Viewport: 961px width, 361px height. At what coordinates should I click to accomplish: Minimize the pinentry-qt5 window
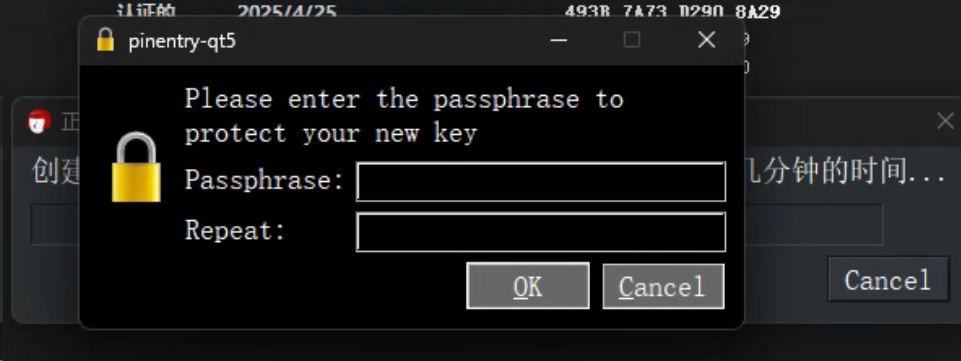click(558, 40)
